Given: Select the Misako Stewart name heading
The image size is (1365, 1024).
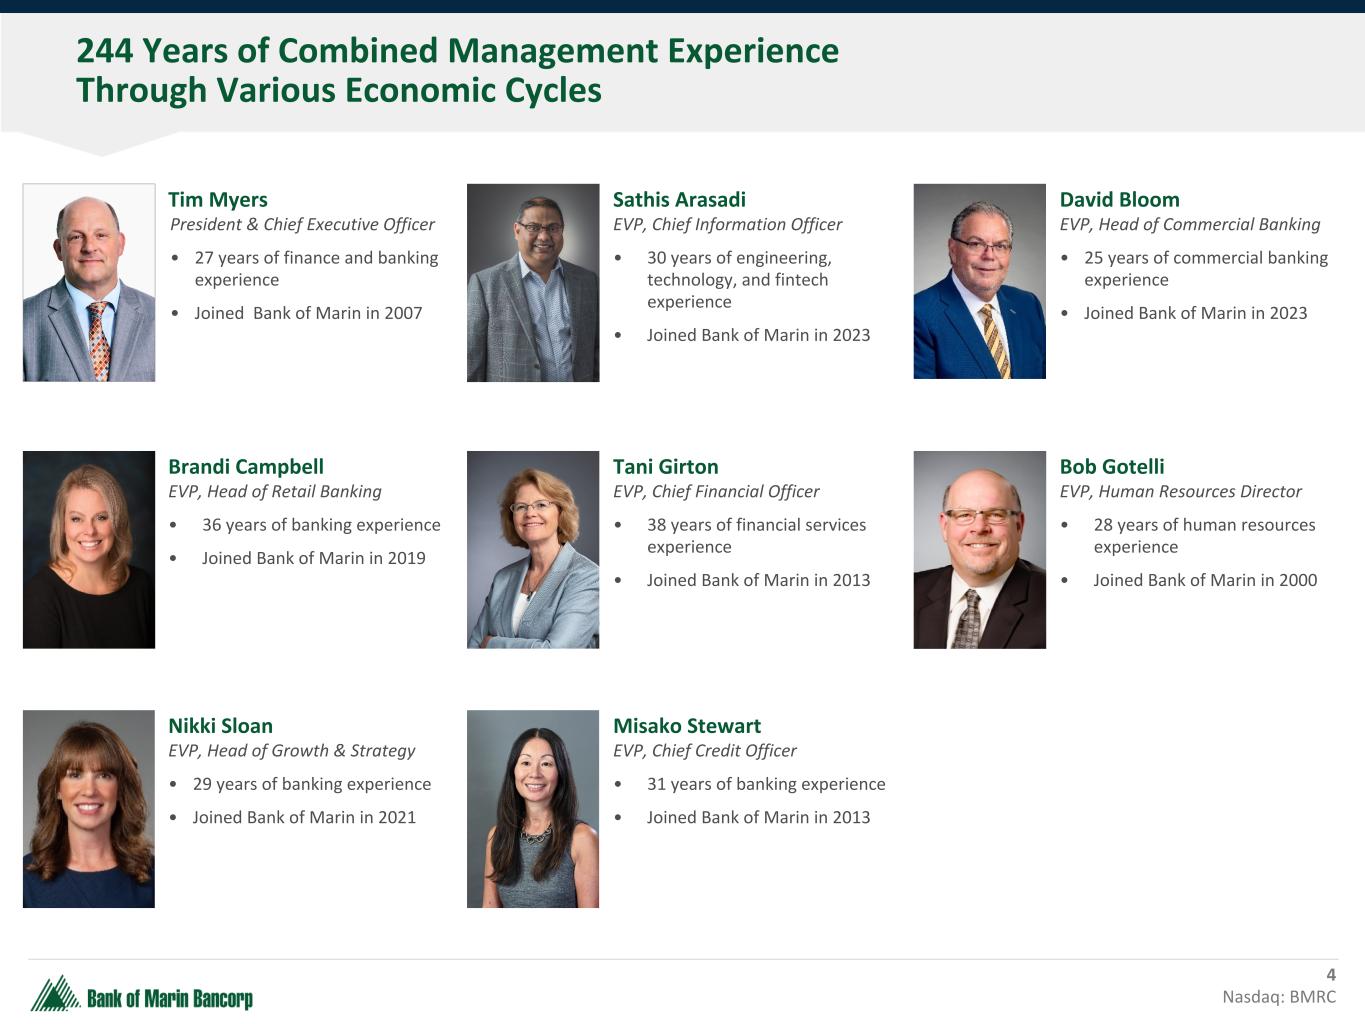Looking at the screenshot, I should click(687, 726).
